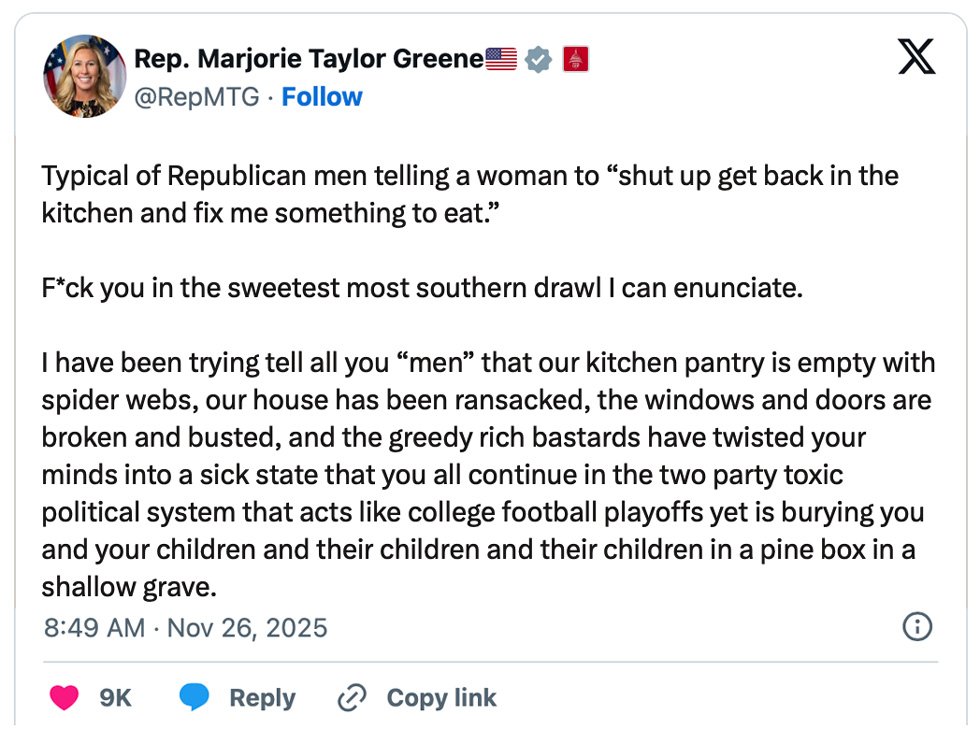
Task: Click the blue verified checkmark badge
Action: [x=539, y=60]
